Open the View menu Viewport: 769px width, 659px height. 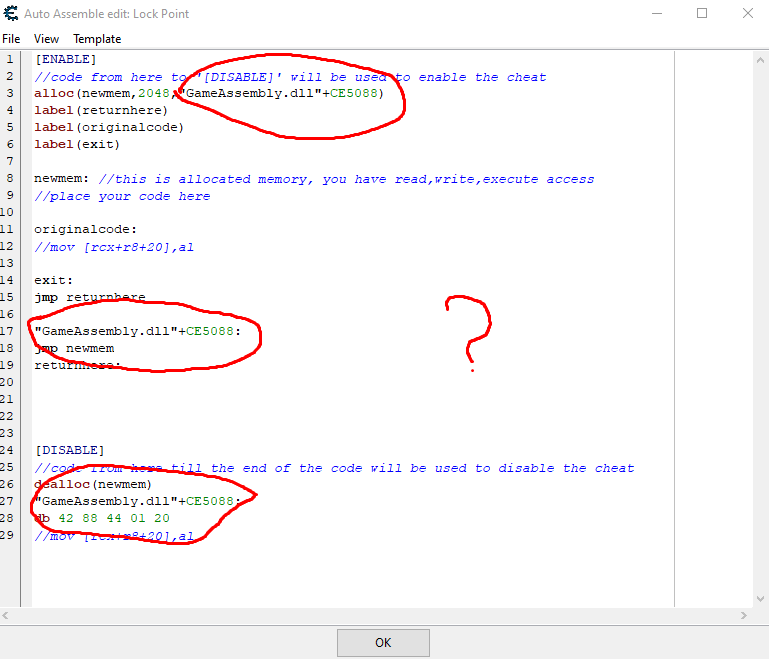click(46, 39)
